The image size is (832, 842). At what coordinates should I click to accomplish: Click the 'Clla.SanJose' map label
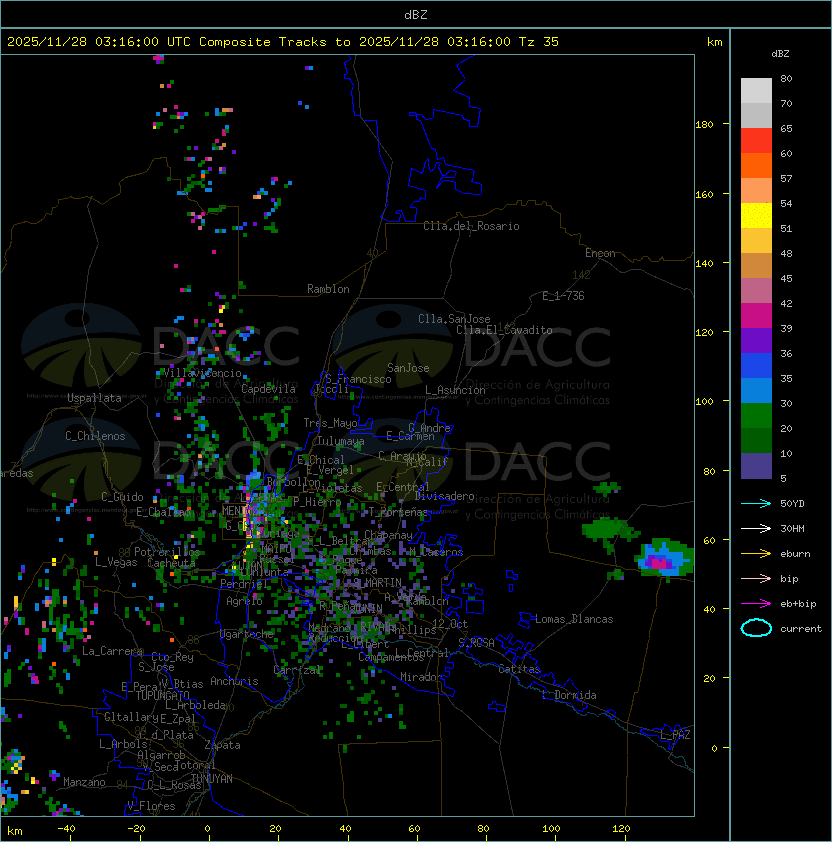(454, 319)
